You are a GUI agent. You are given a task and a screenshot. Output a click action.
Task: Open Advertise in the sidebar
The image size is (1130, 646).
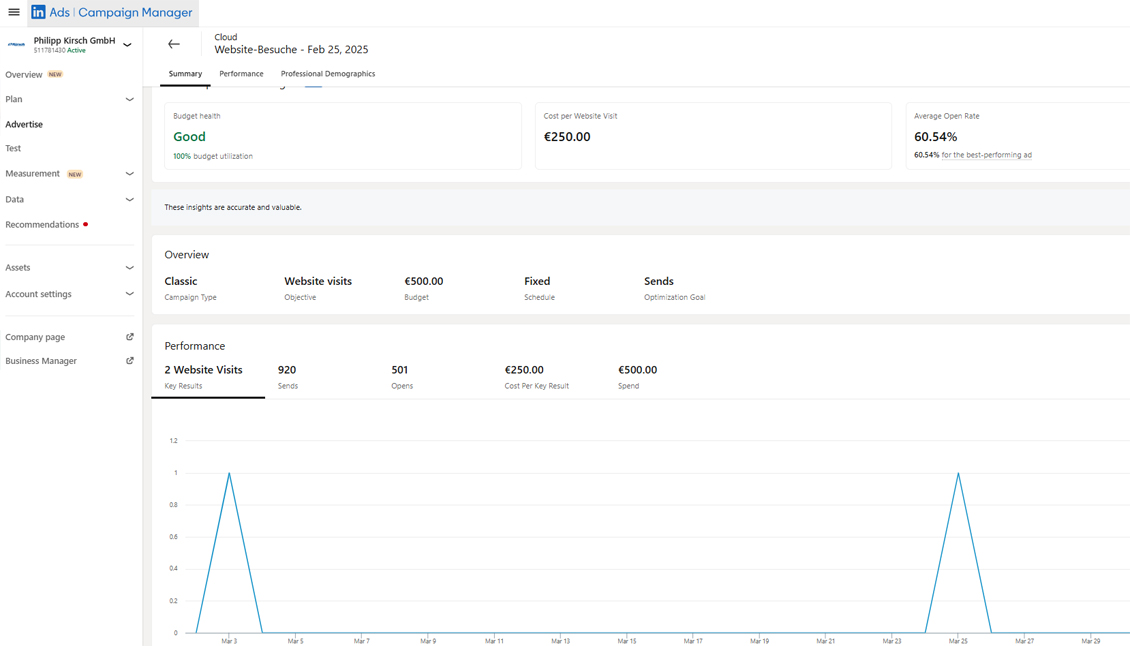pyautogui.click(x=24, y=124)
